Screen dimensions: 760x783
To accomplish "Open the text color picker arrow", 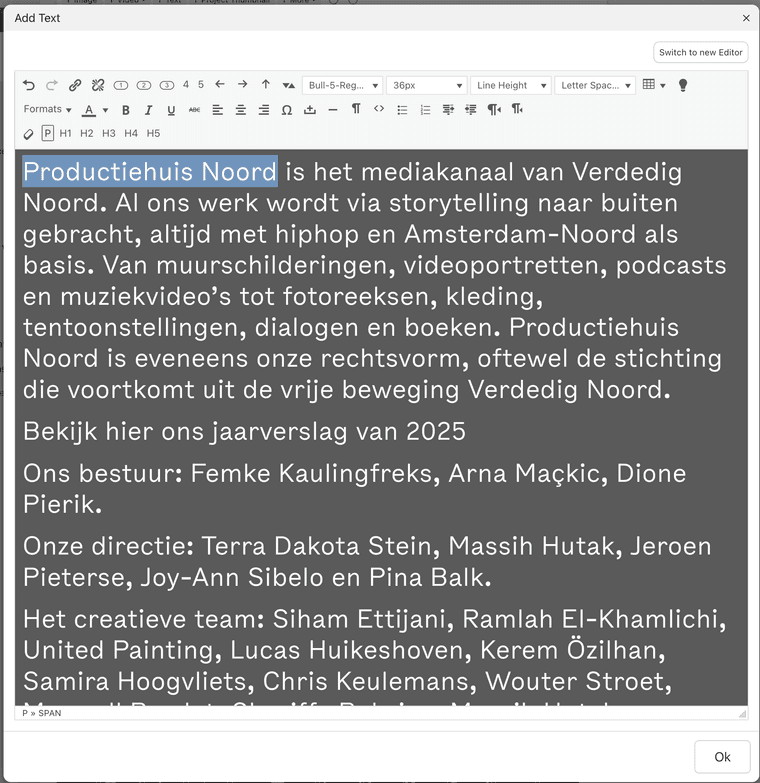I will [x=105, y=110].
